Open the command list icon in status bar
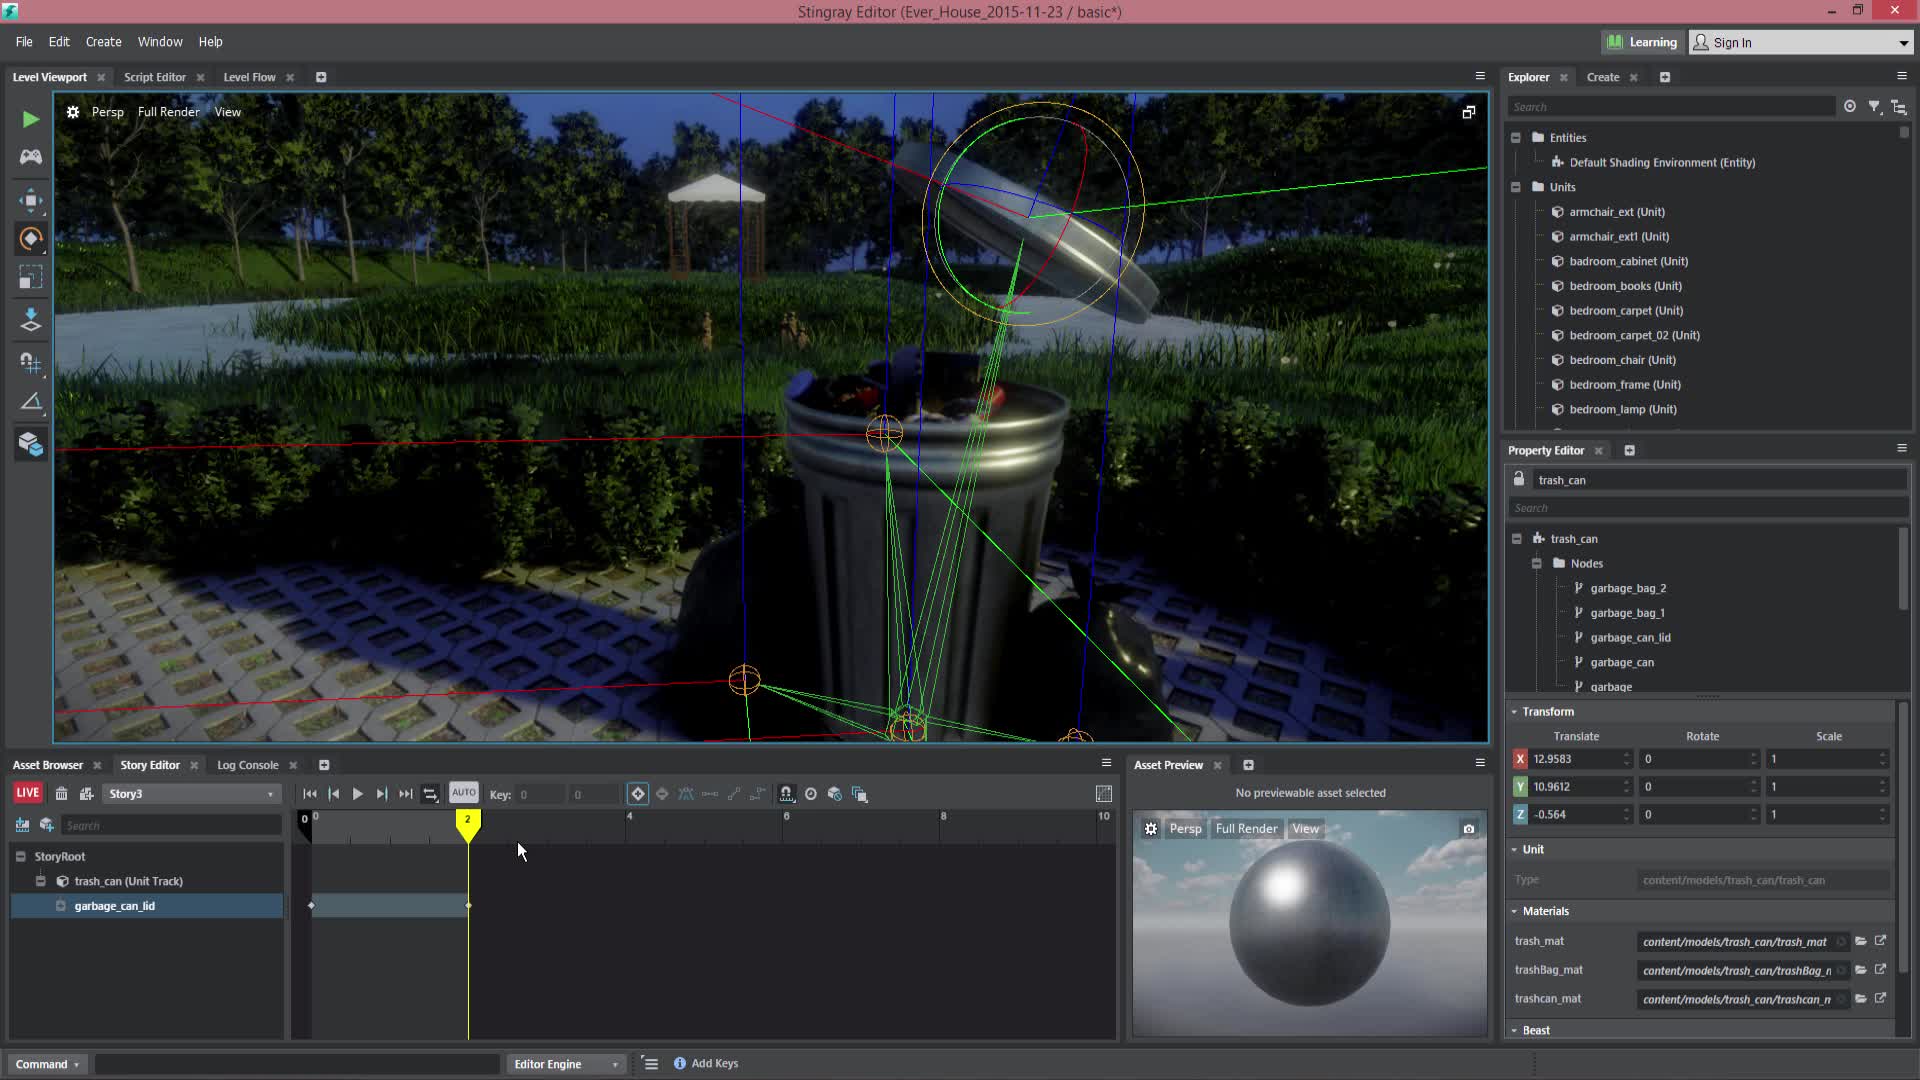The height and width of the screenshot is (1080, 1920). [x=650, y=1064]
